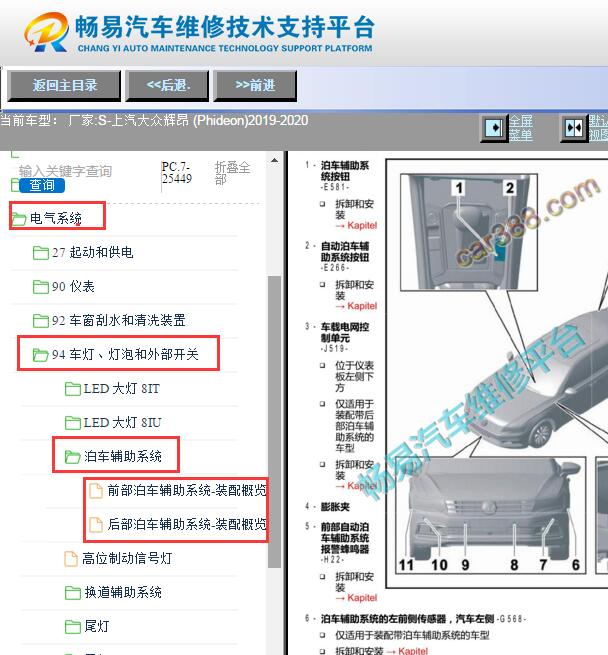Screen dimensions: 608x655
Task: Click the 当前车型 Phideon 2019-2020 text
Action: click(x=154, y=121)
